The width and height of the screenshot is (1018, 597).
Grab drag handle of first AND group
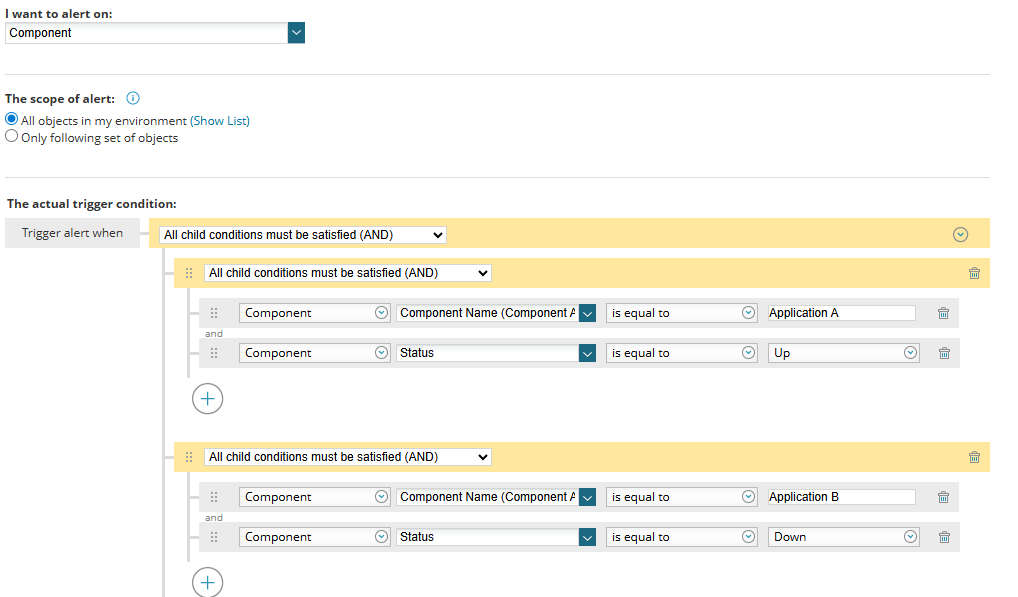click(189, 273)
